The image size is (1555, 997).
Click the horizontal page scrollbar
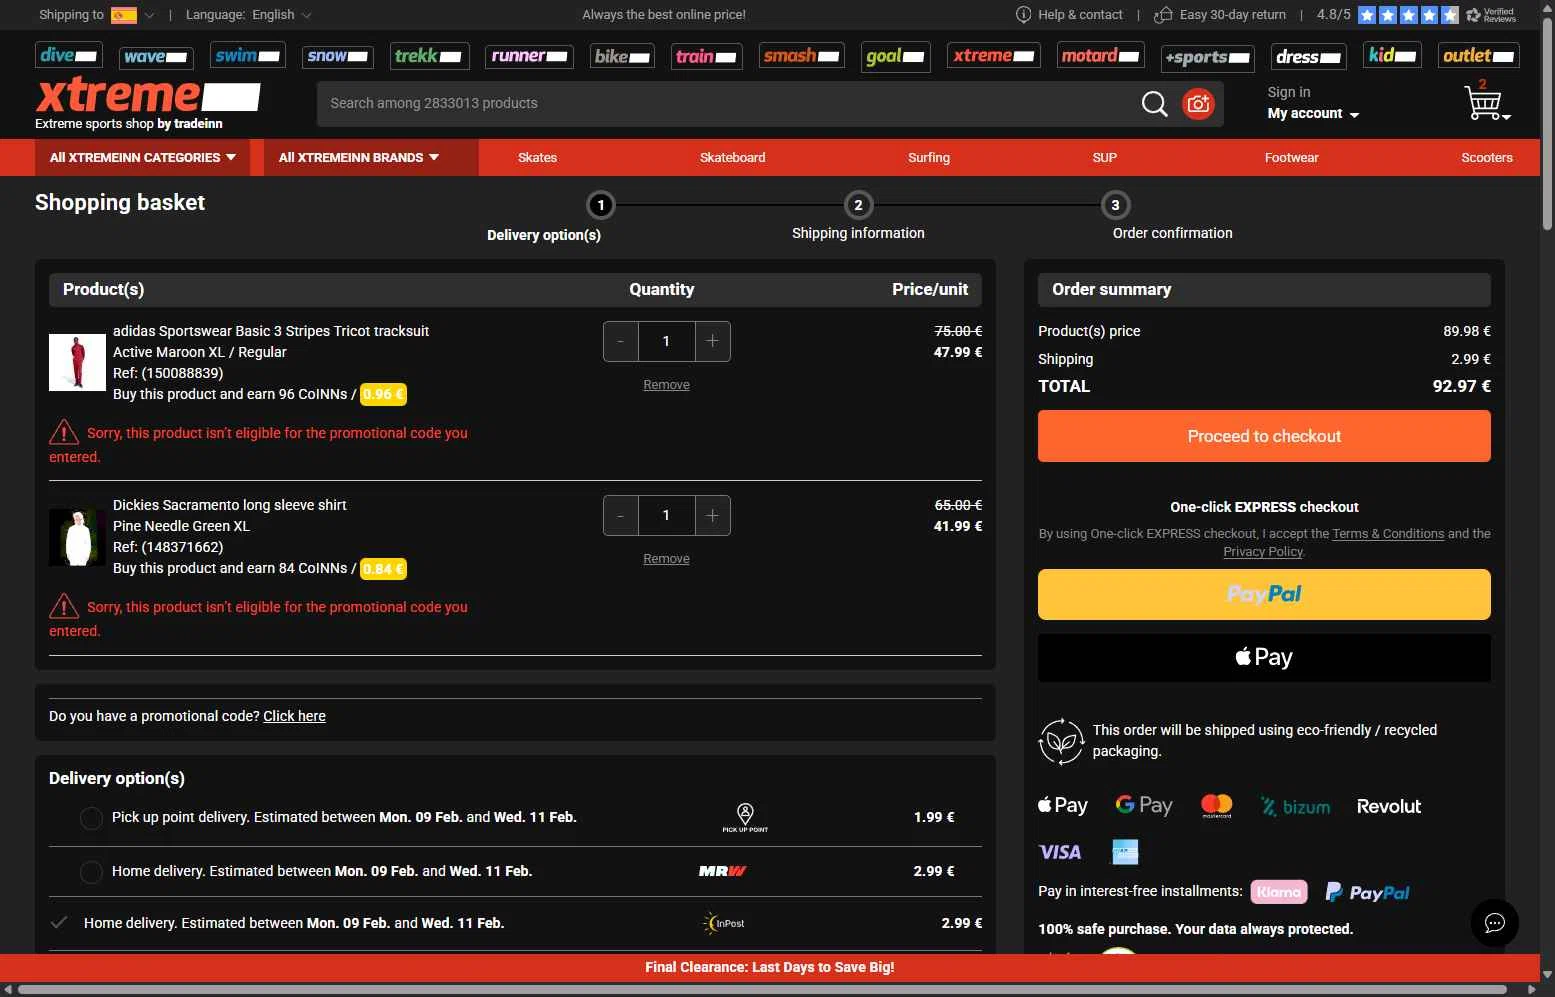pos(762,990)
